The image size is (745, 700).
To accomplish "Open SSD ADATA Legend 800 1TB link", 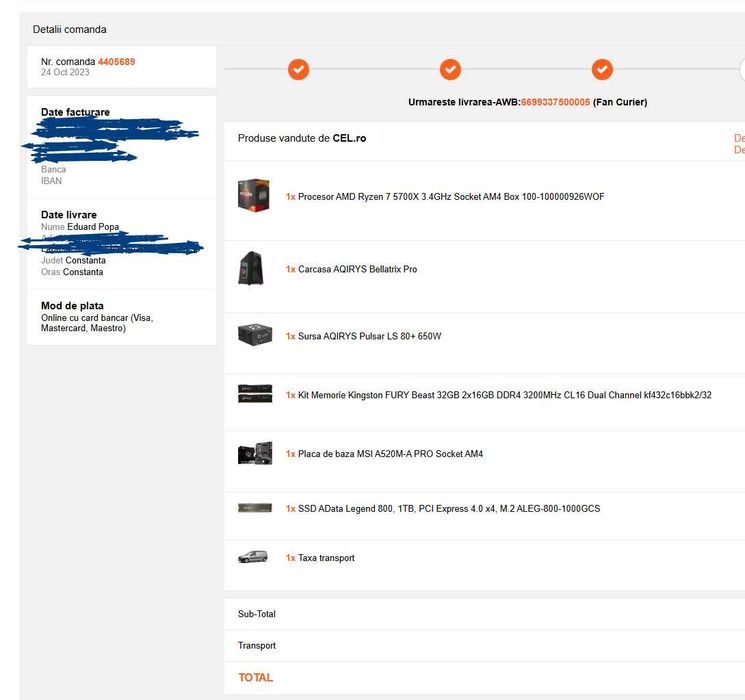I will [449, 508].
